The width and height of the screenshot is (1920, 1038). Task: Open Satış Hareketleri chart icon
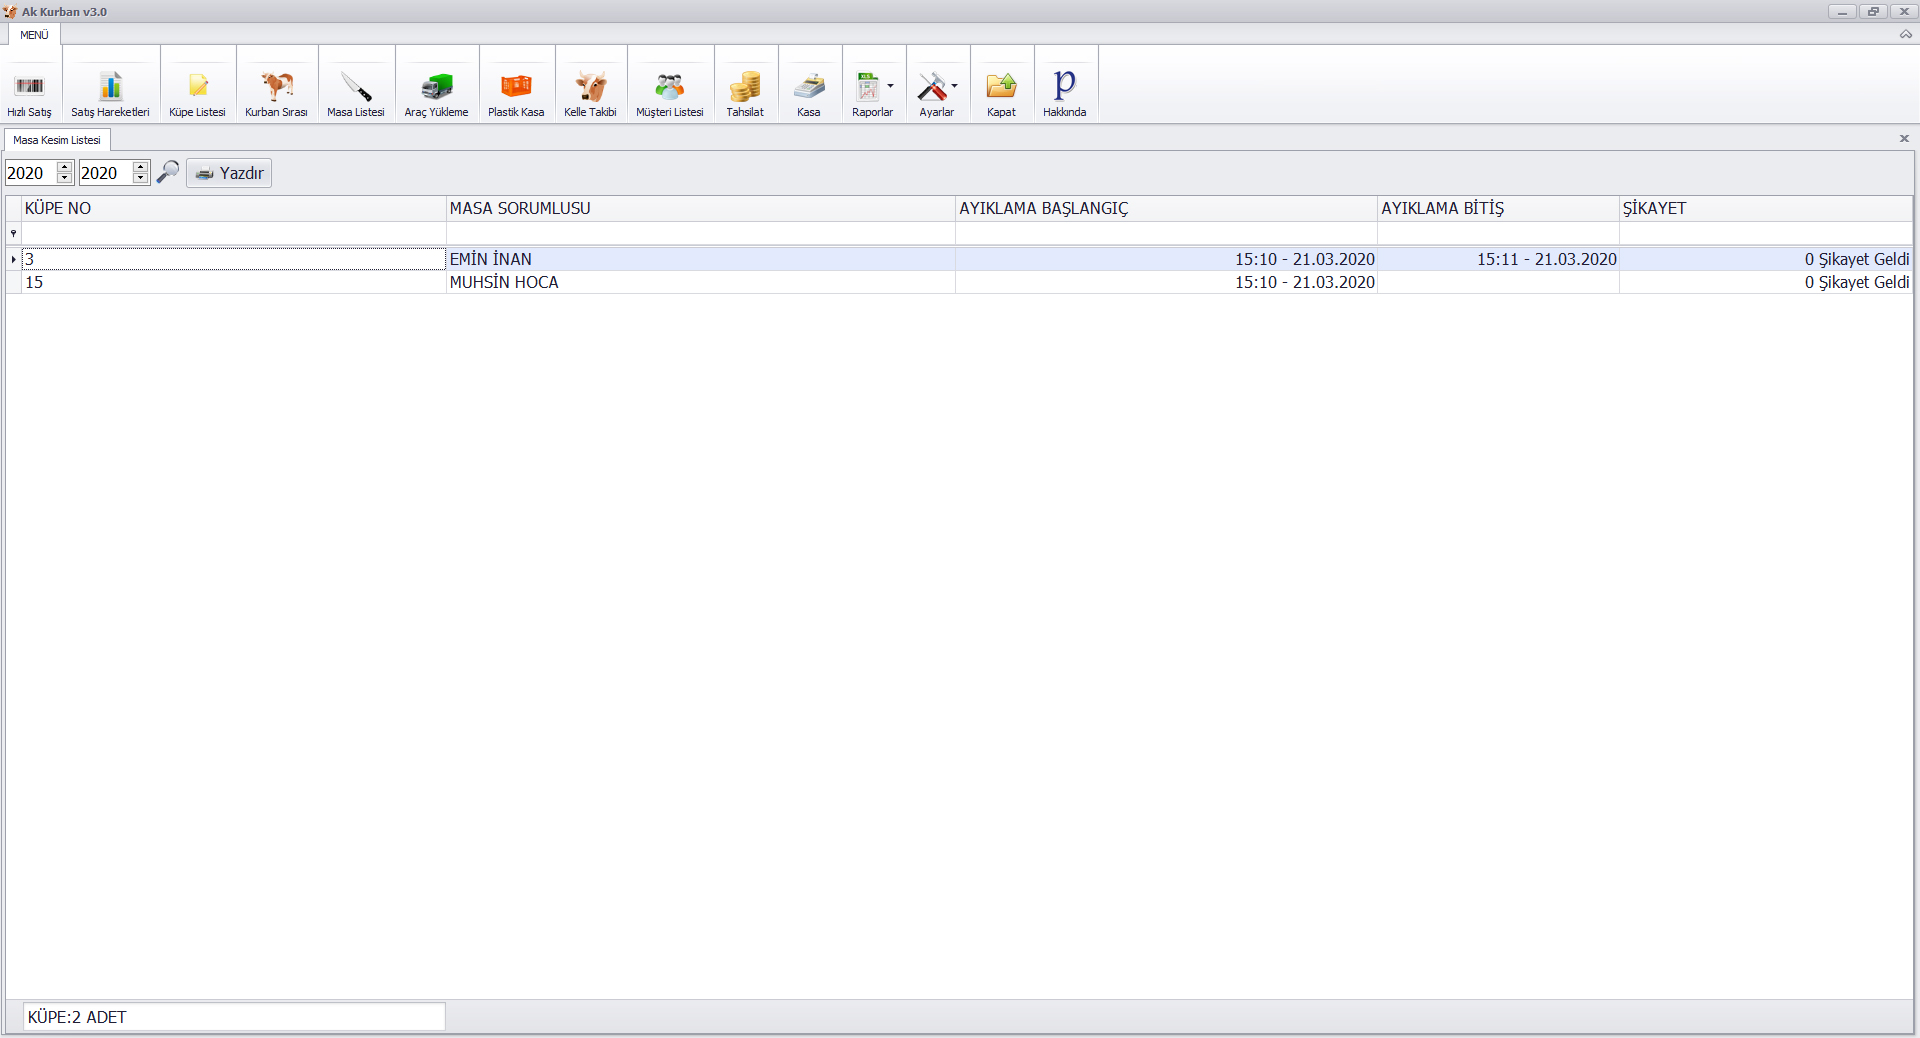(110, 87)
